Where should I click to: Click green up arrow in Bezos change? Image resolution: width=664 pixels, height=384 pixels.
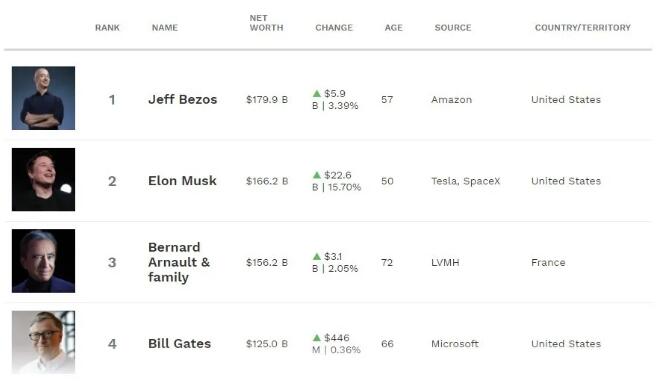pos(317,94)
